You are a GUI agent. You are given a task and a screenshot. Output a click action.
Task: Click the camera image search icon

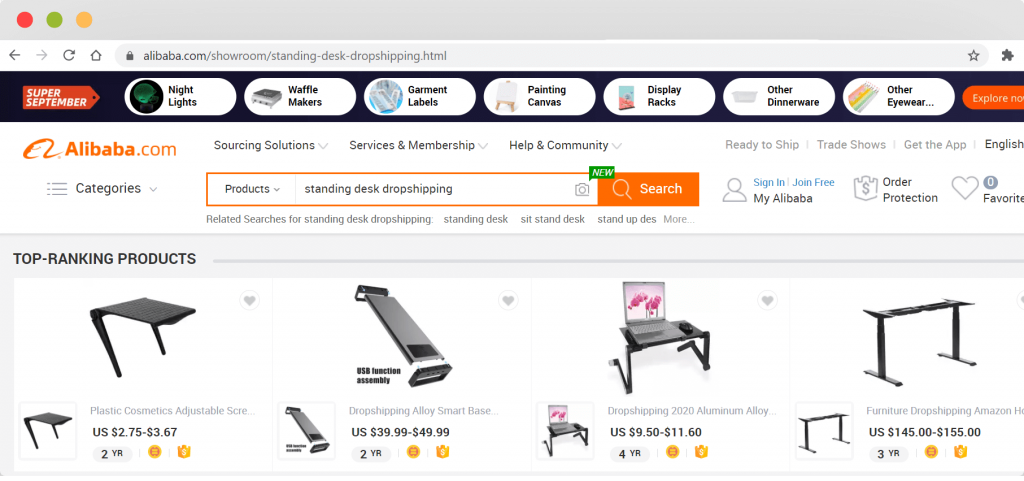point(582,189)
